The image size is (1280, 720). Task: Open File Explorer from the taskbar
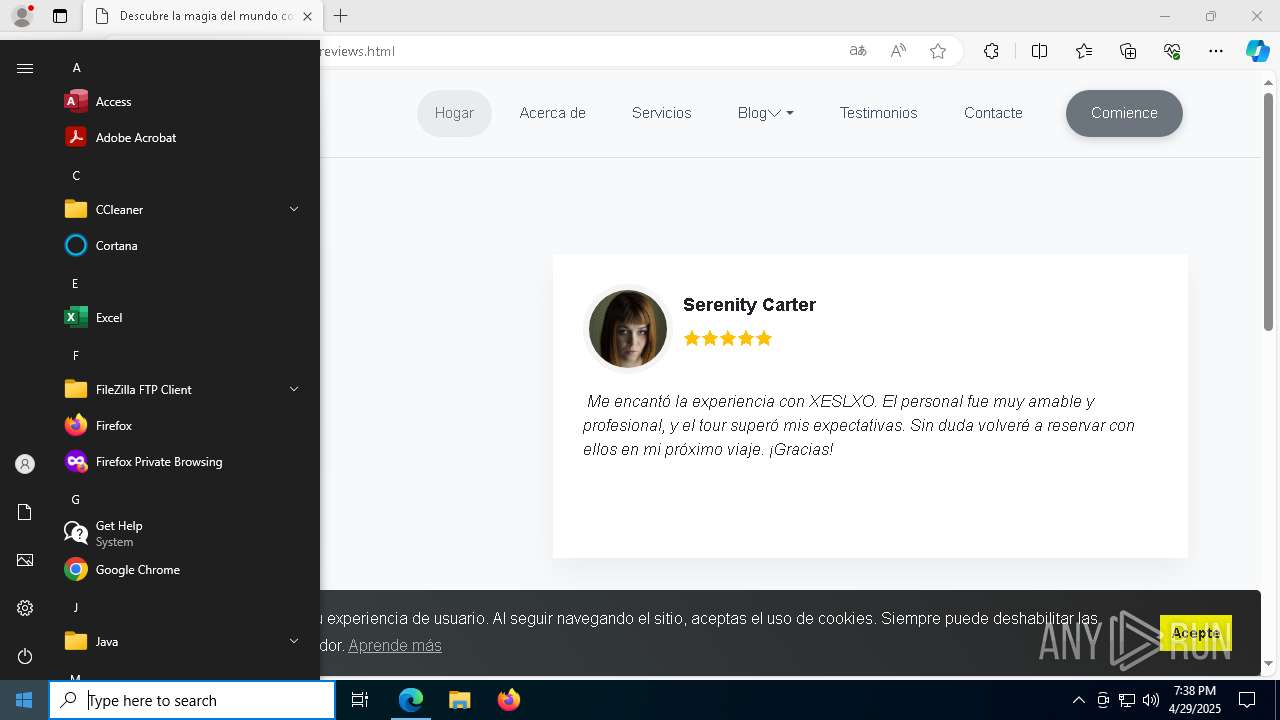click(x=459, y=700)
